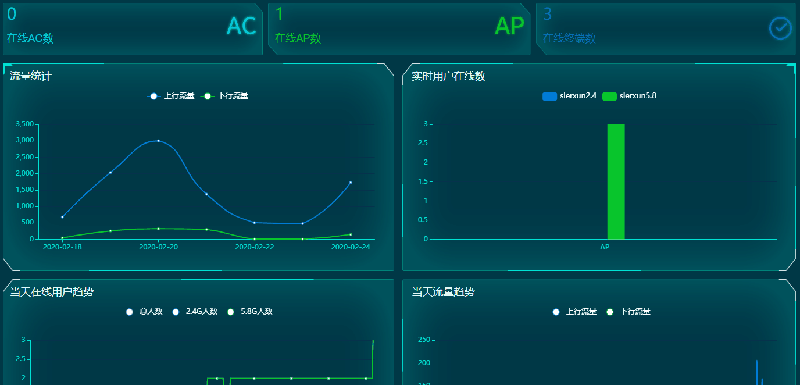Click the AP x-axis label under bar chart
Image resolution: width=800 pixels, height=385 pixels.
604,247
